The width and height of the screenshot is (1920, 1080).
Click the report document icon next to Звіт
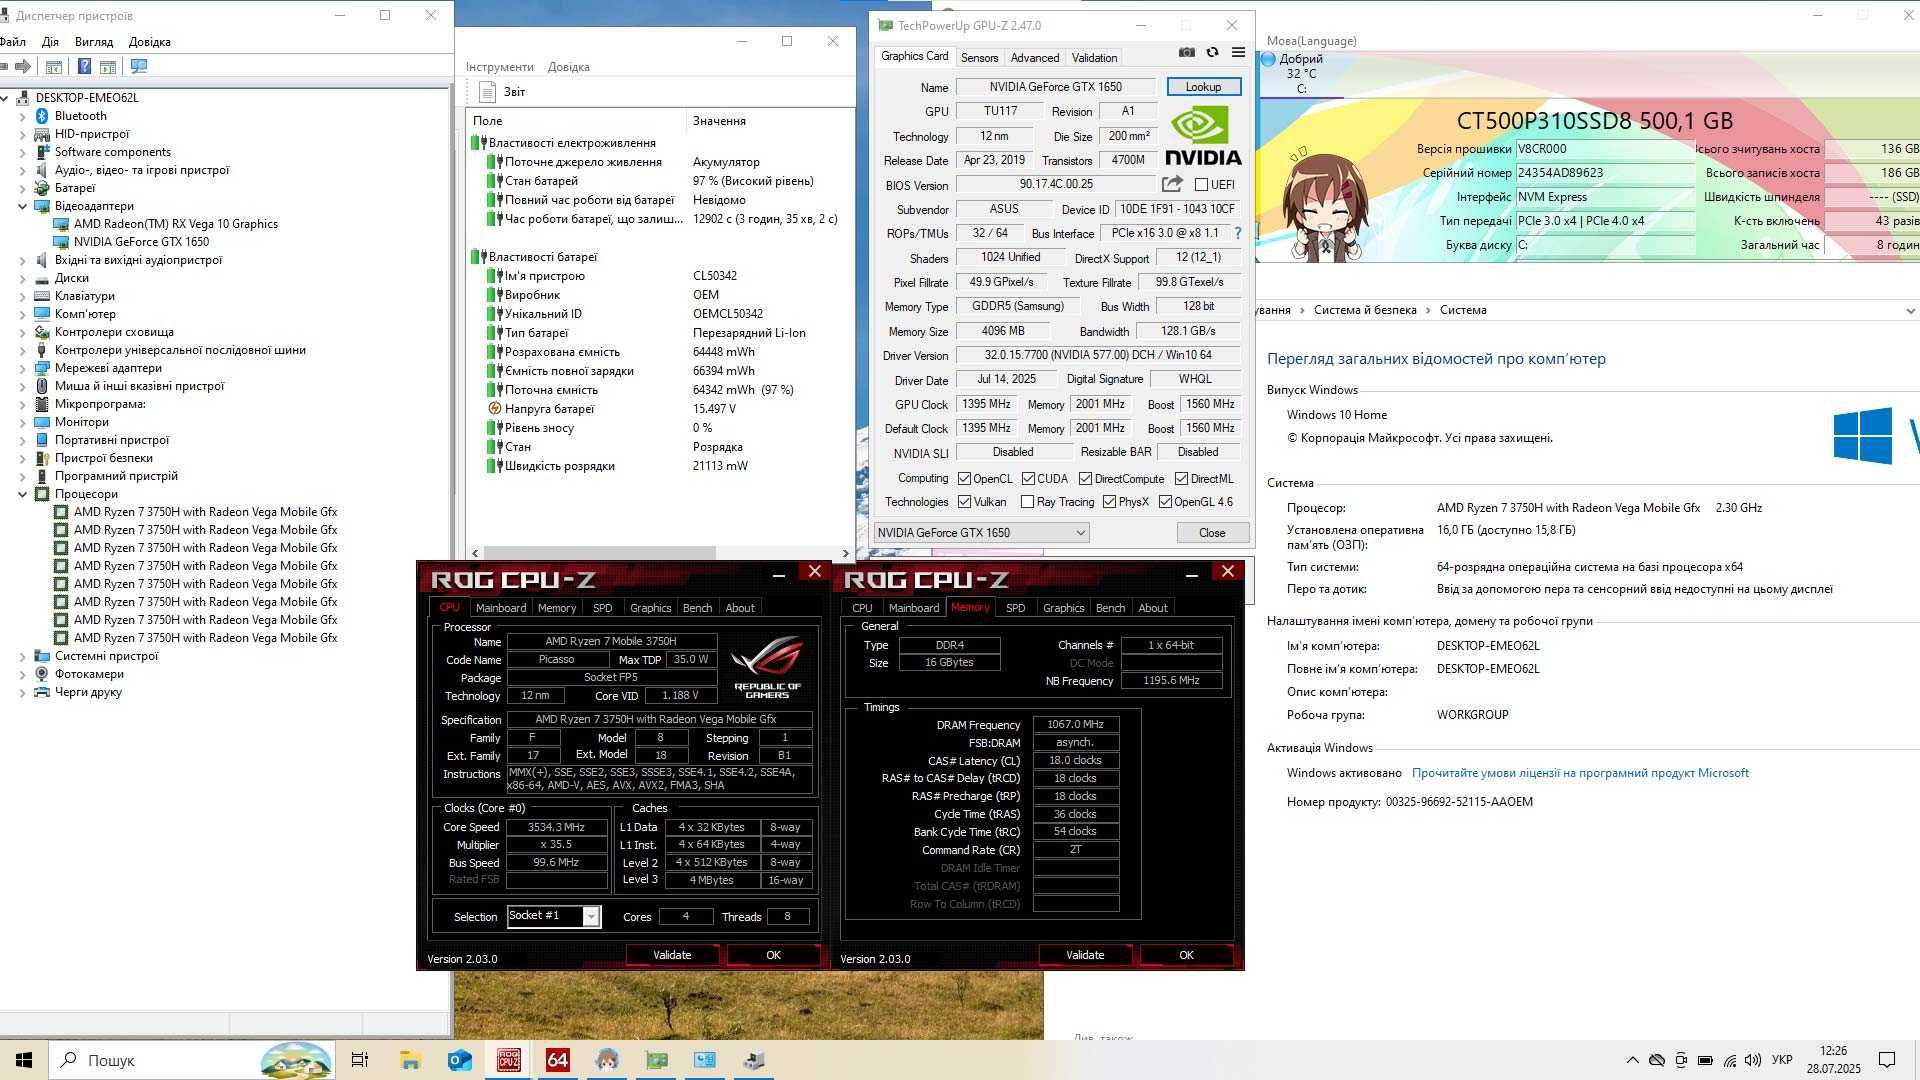point(487,92)
